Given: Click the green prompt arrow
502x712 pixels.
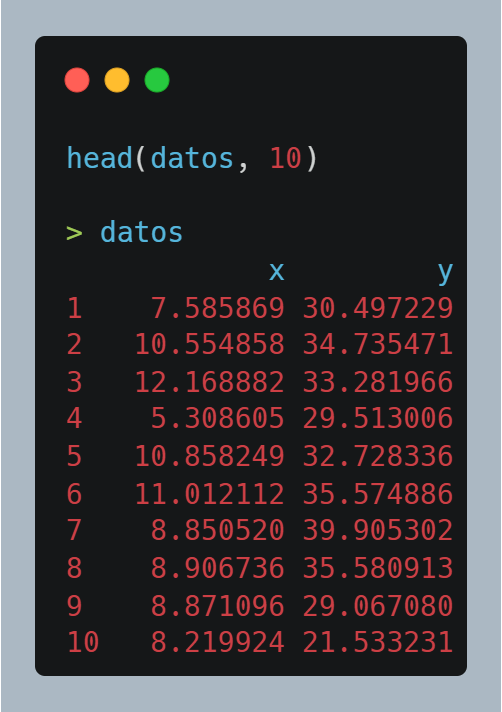Looking at the screenshot, I should click(74, 233).
